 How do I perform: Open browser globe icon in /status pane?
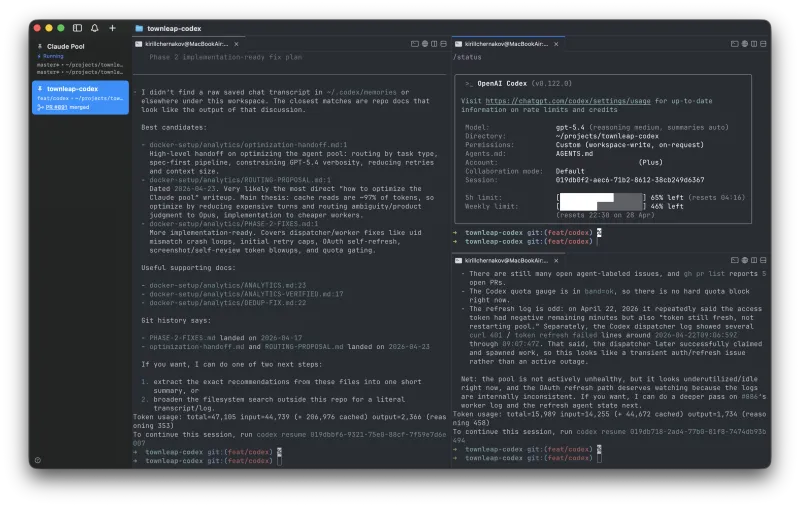click(x=744, y=44)
